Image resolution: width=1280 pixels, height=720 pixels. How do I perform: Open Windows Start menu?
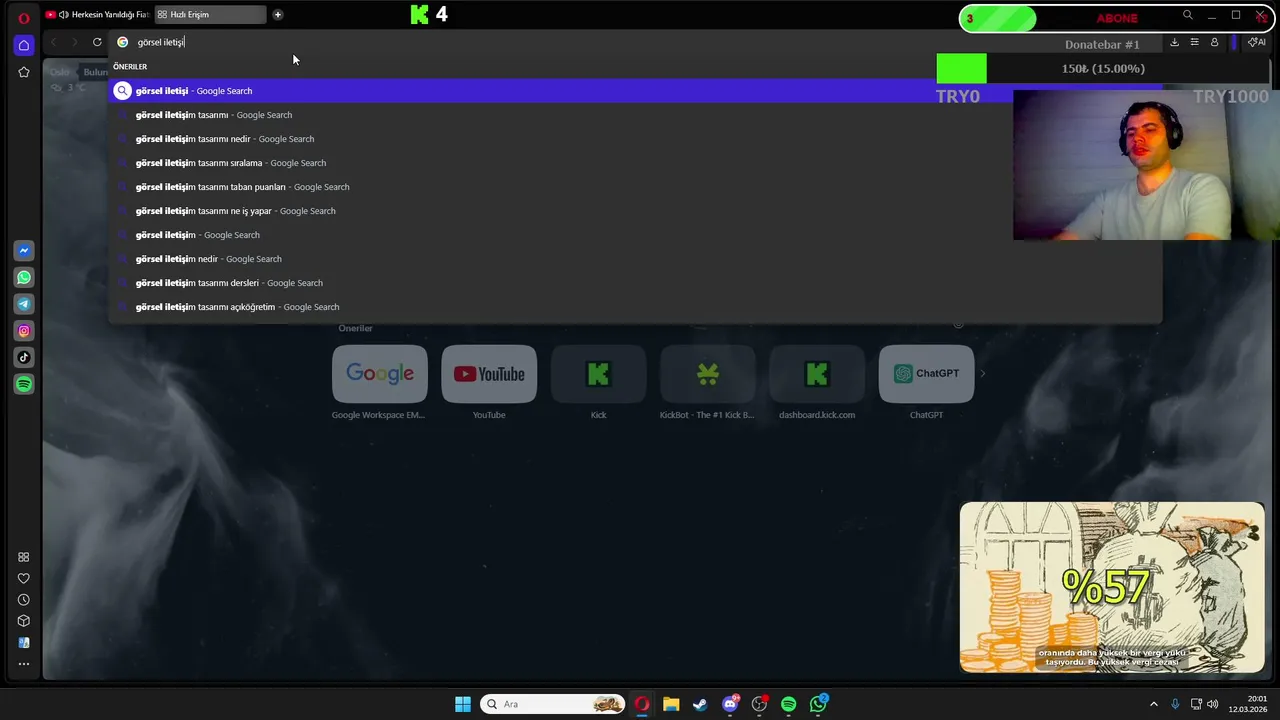click(x=463, y=704)
